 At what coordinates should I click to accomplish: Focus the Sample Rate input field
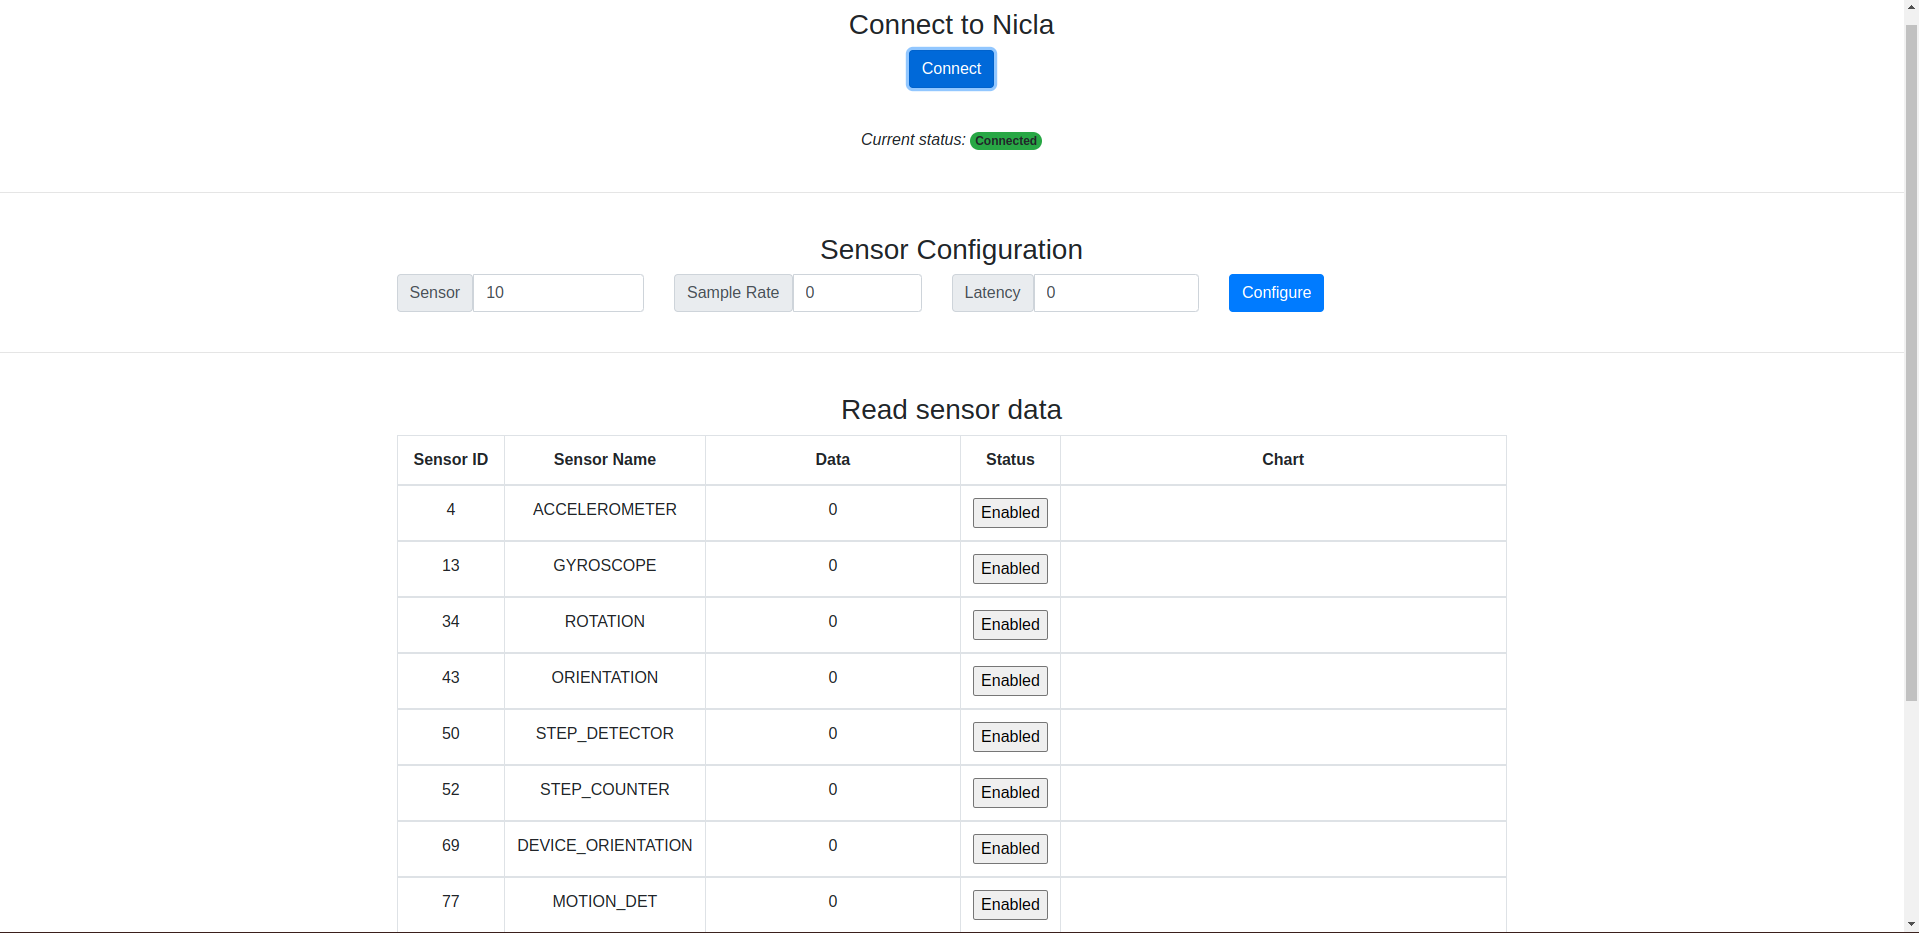click(856, 293)
